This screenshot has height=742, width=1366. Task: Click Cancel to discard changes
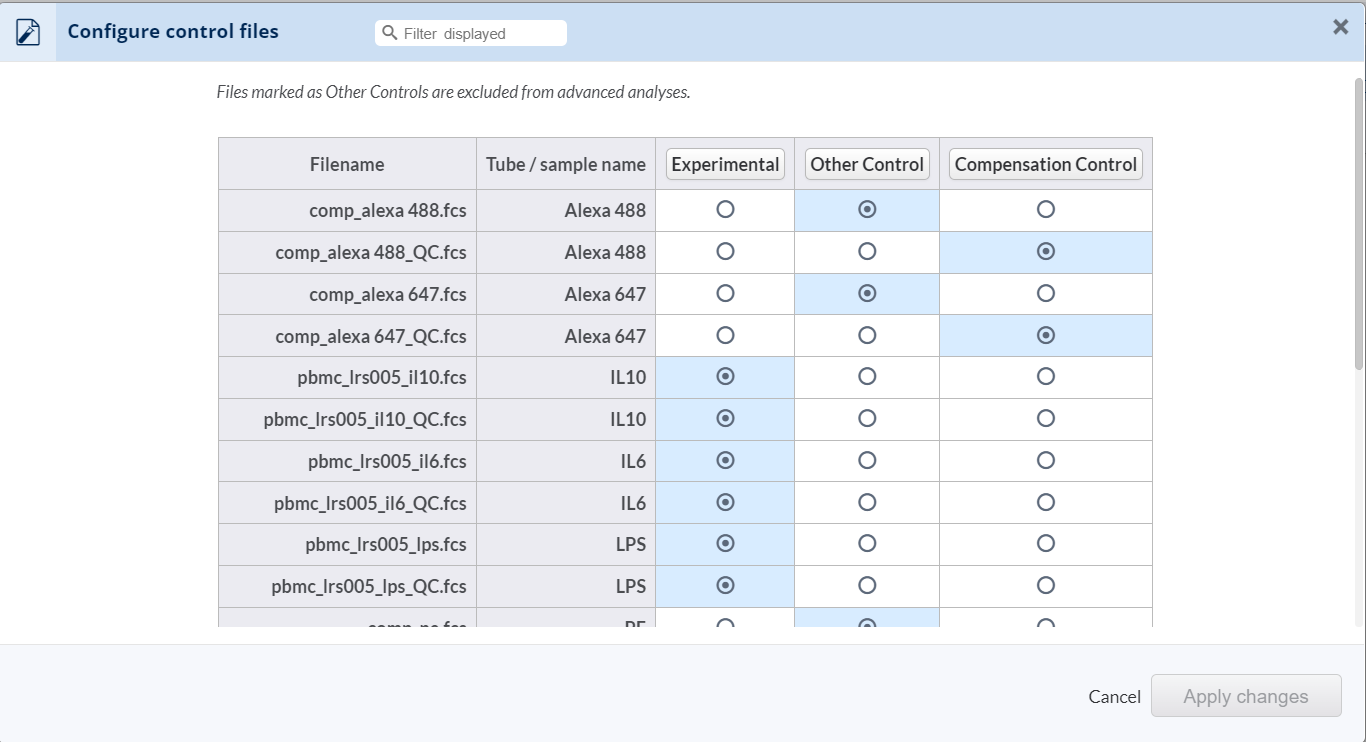pyautogui.click(x=1114, y=697)
